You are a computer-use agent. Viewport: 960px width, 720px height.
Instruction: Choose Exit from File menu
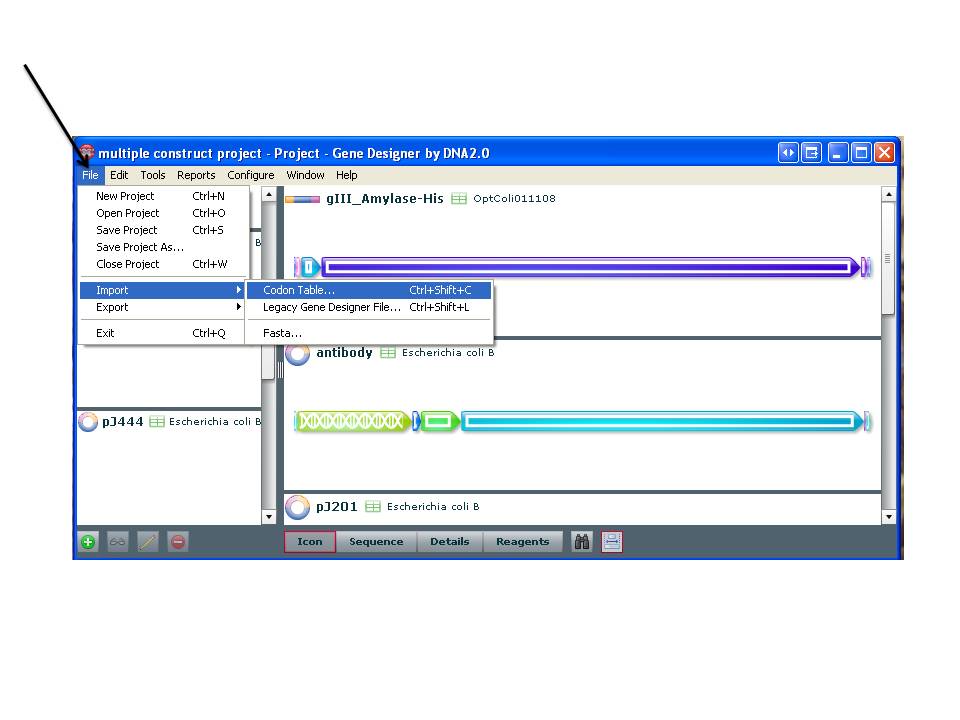(163, 333)
